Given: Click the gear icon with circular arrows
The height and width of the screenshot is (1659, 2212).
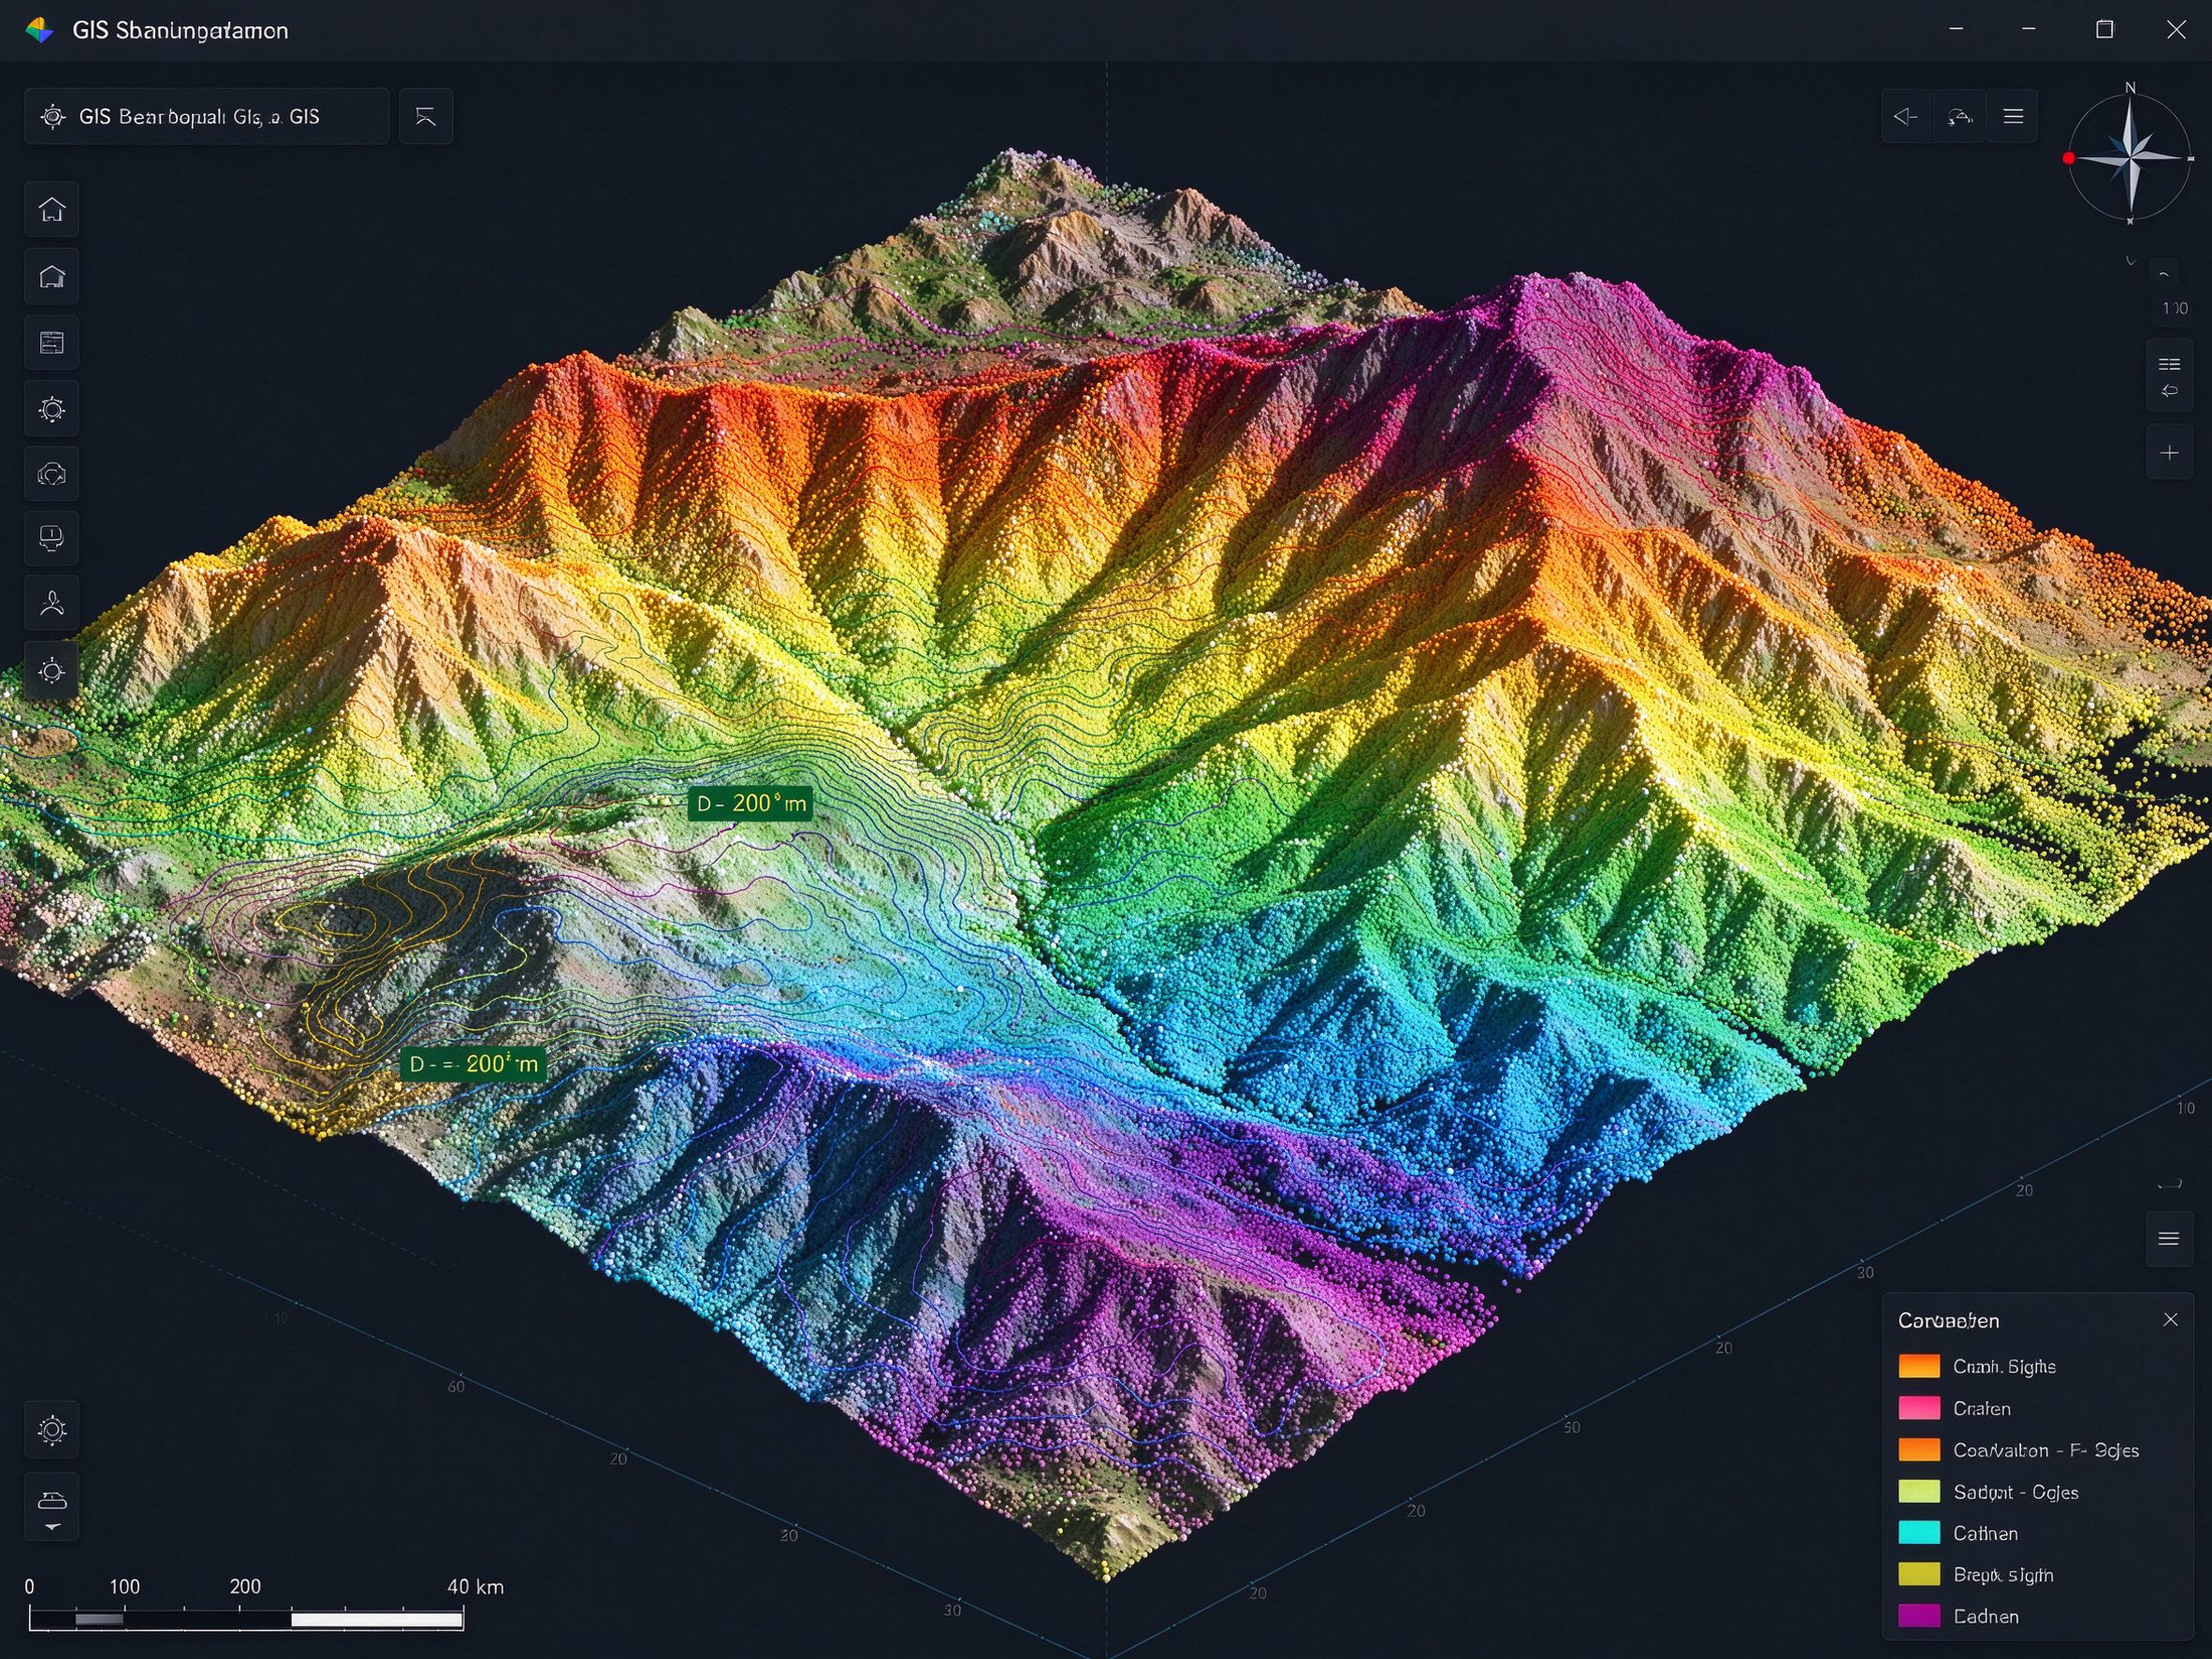Looking at the screenshot, I should click(x=52, y=409).
